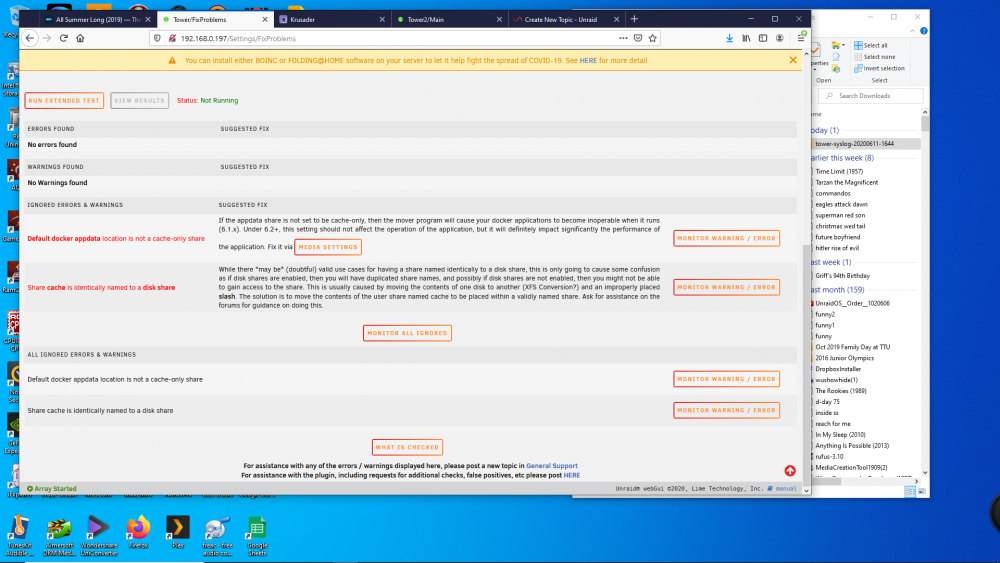Switch to the Tower2/Main tab
The image size is (1000, 563).
pyautogui.click(x=448, y=20)
